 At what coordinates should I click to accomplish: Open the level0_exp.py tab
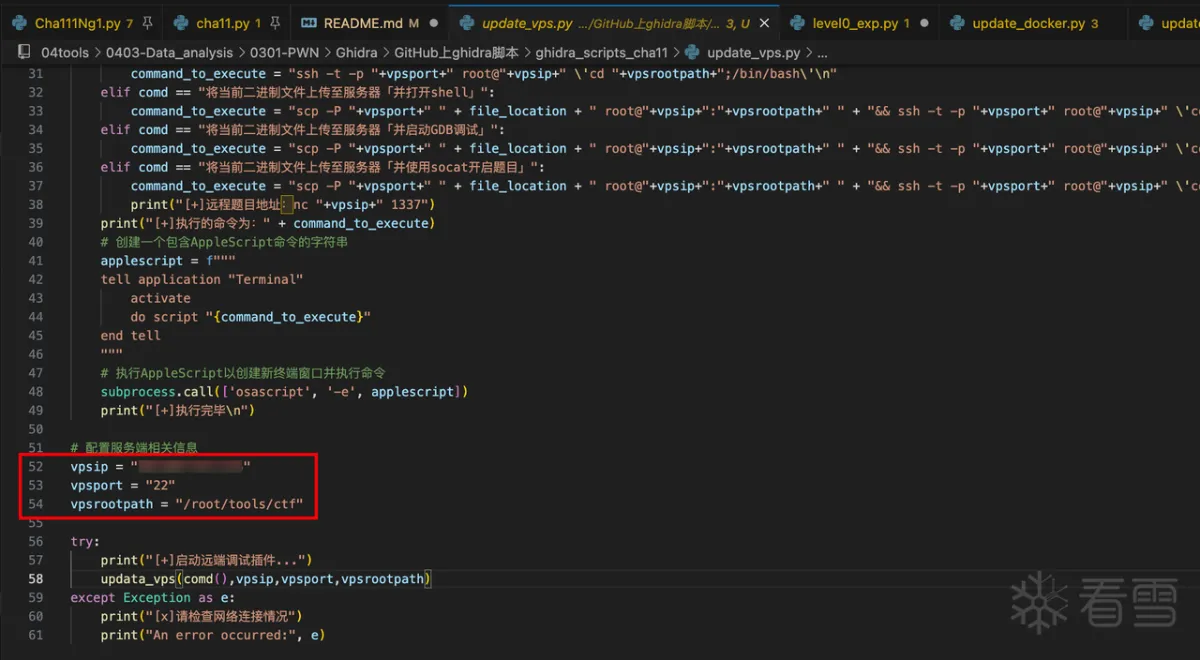(x=856, y=22)
